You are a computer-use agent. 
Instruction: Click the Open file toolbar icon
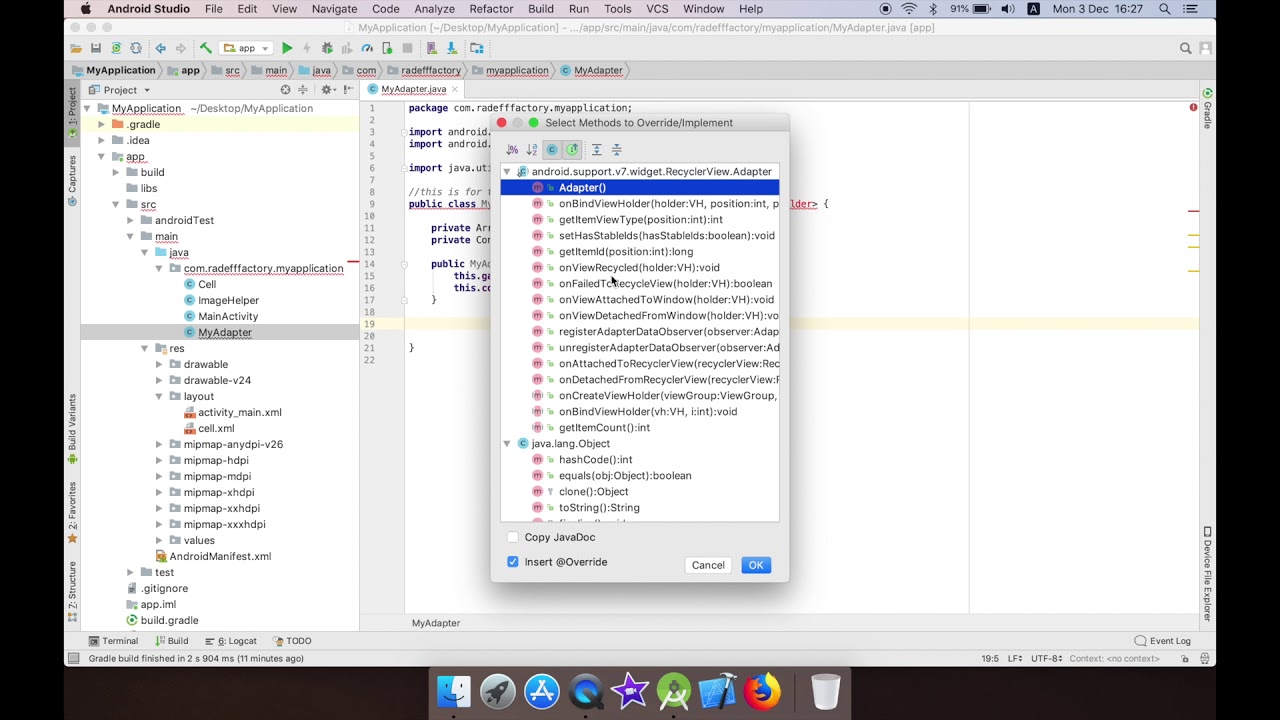coord(76,48)
